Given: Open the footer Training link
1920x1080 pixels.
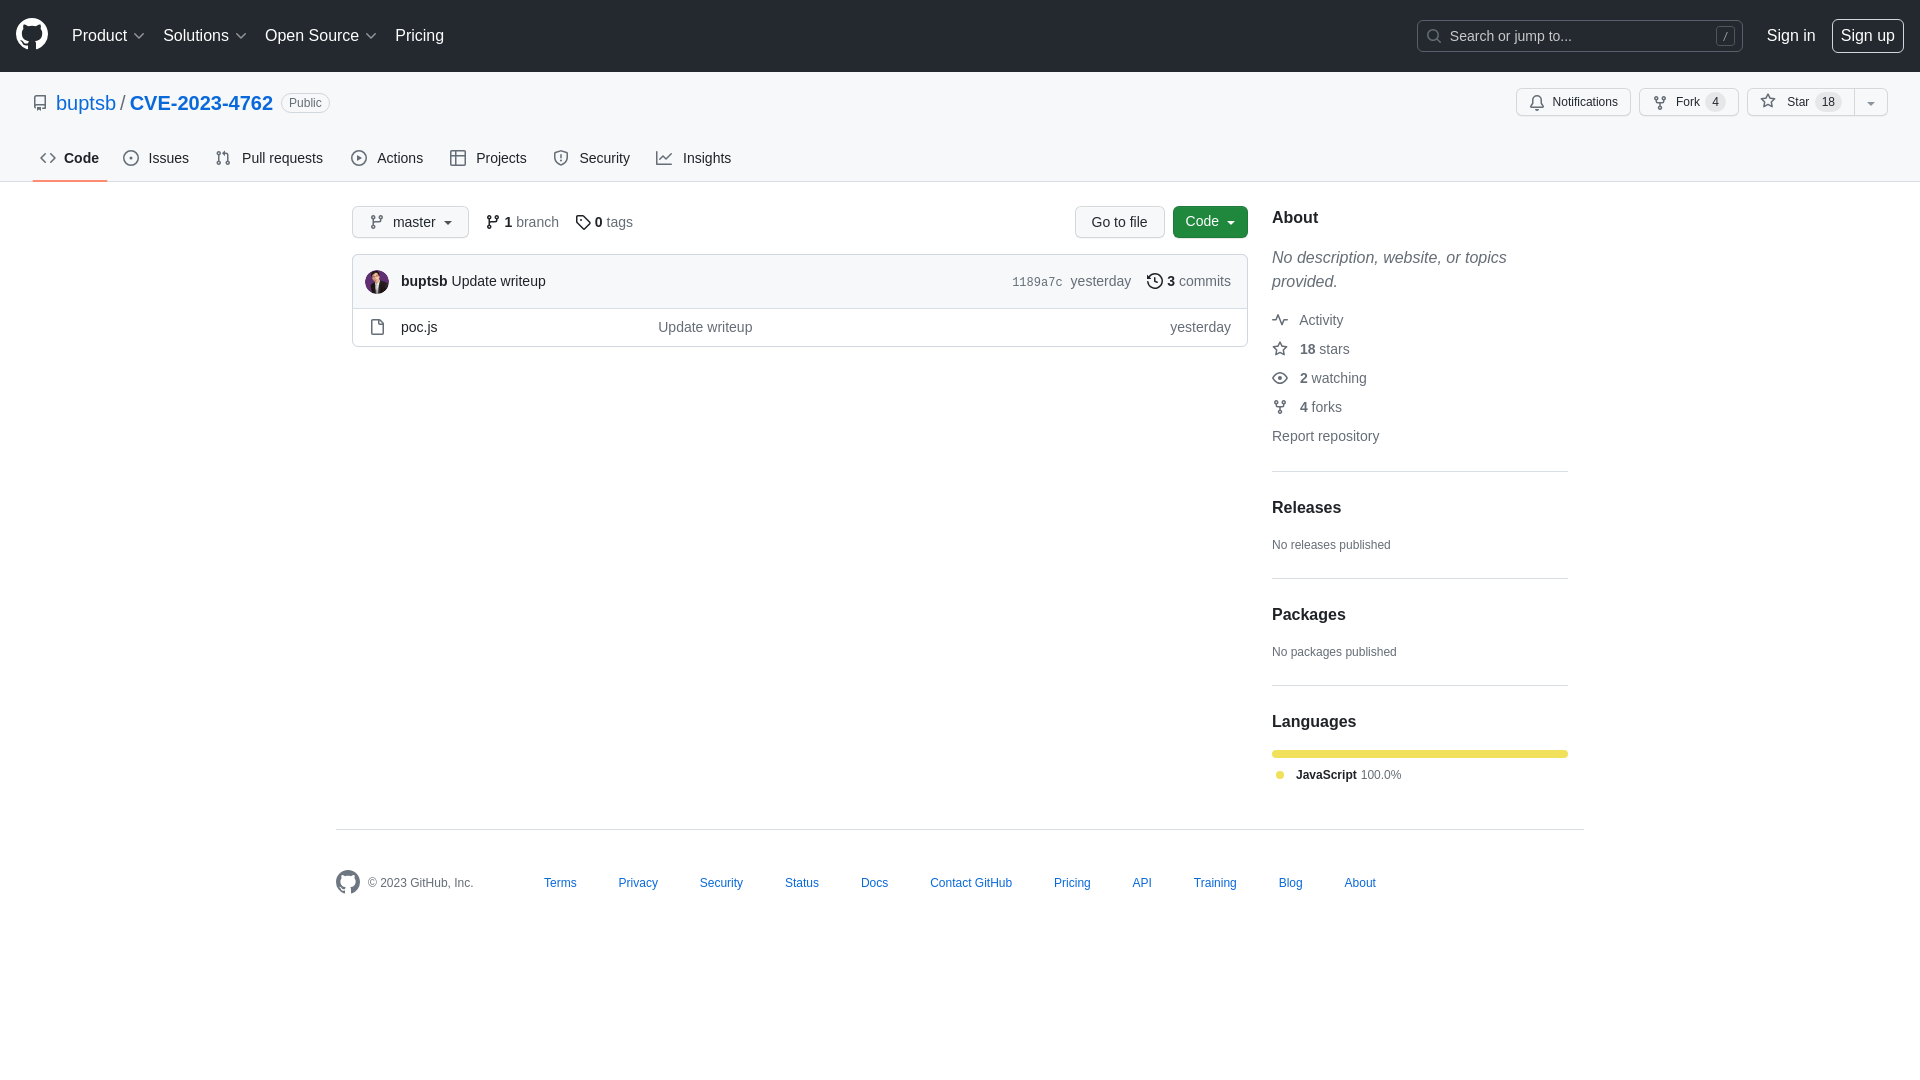Looking at the screenshot, I should click(1215, 883).
